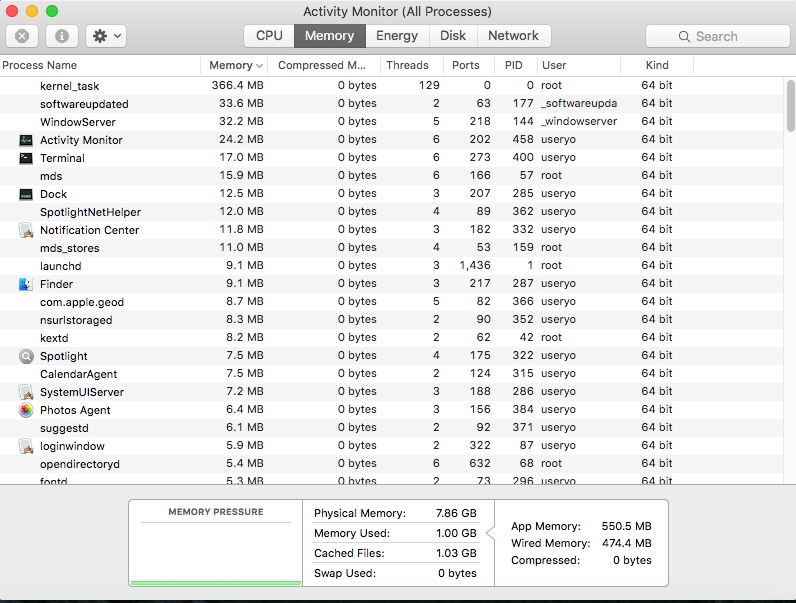Click the Memory Used 1.00 GB value
Image resolution: width=796 pixels, height=603 pixels.
coord(456,533)
